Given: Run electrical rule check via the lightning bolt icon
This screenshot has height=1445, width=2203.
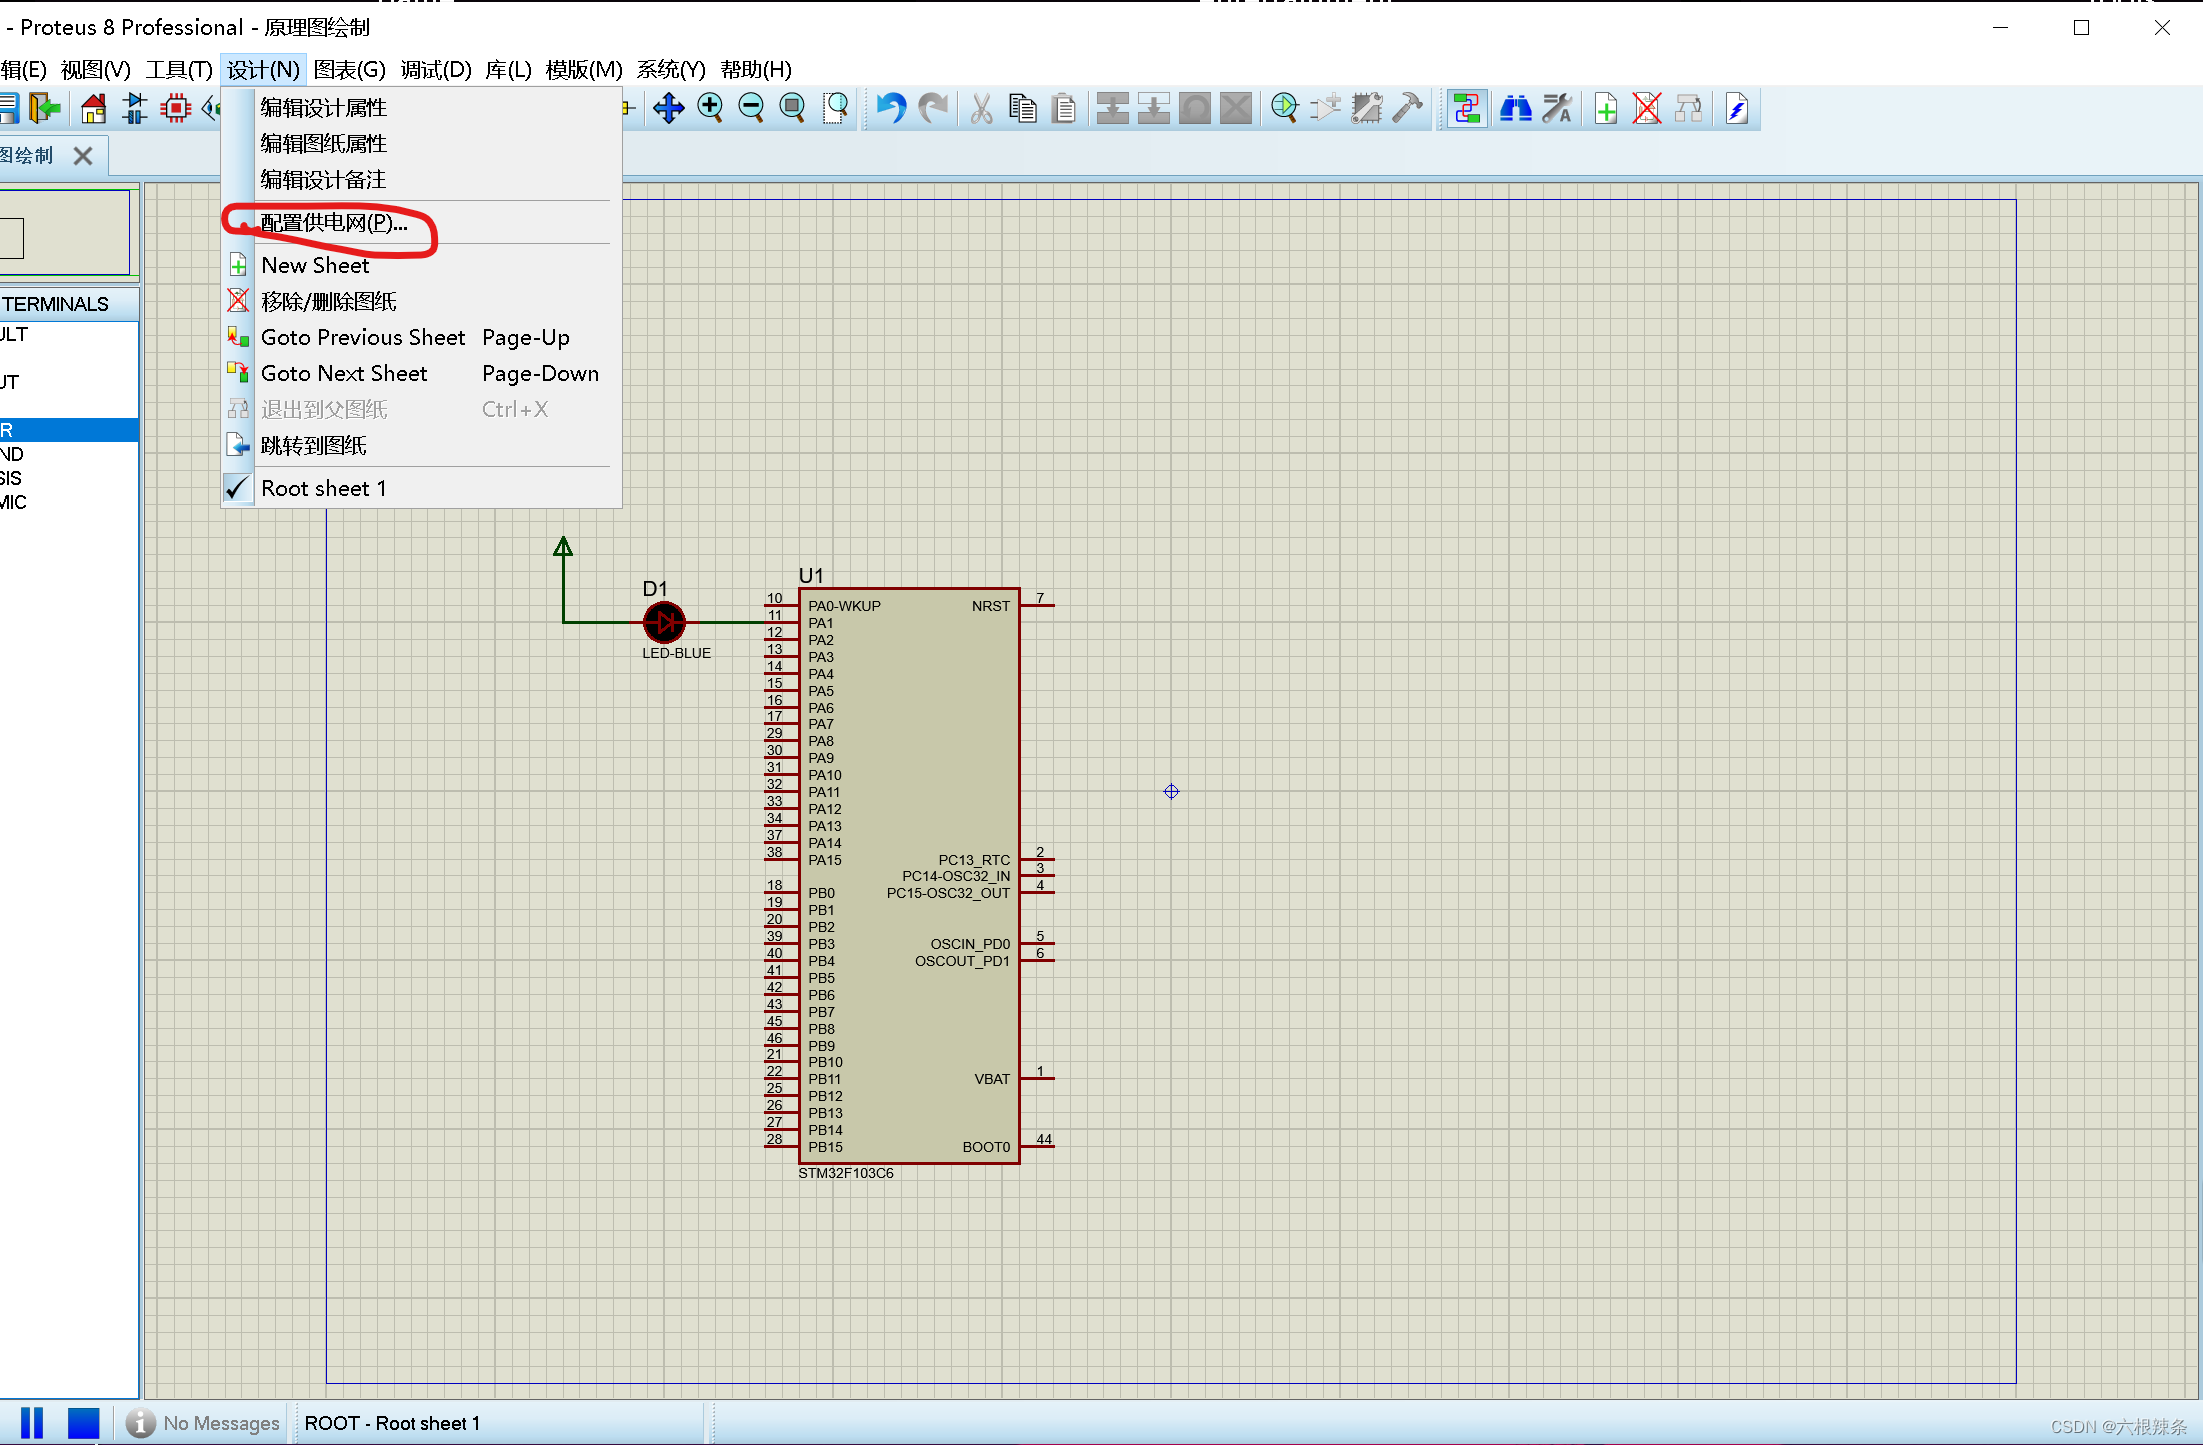Looking at the screenshot, I should (1737, 108).
